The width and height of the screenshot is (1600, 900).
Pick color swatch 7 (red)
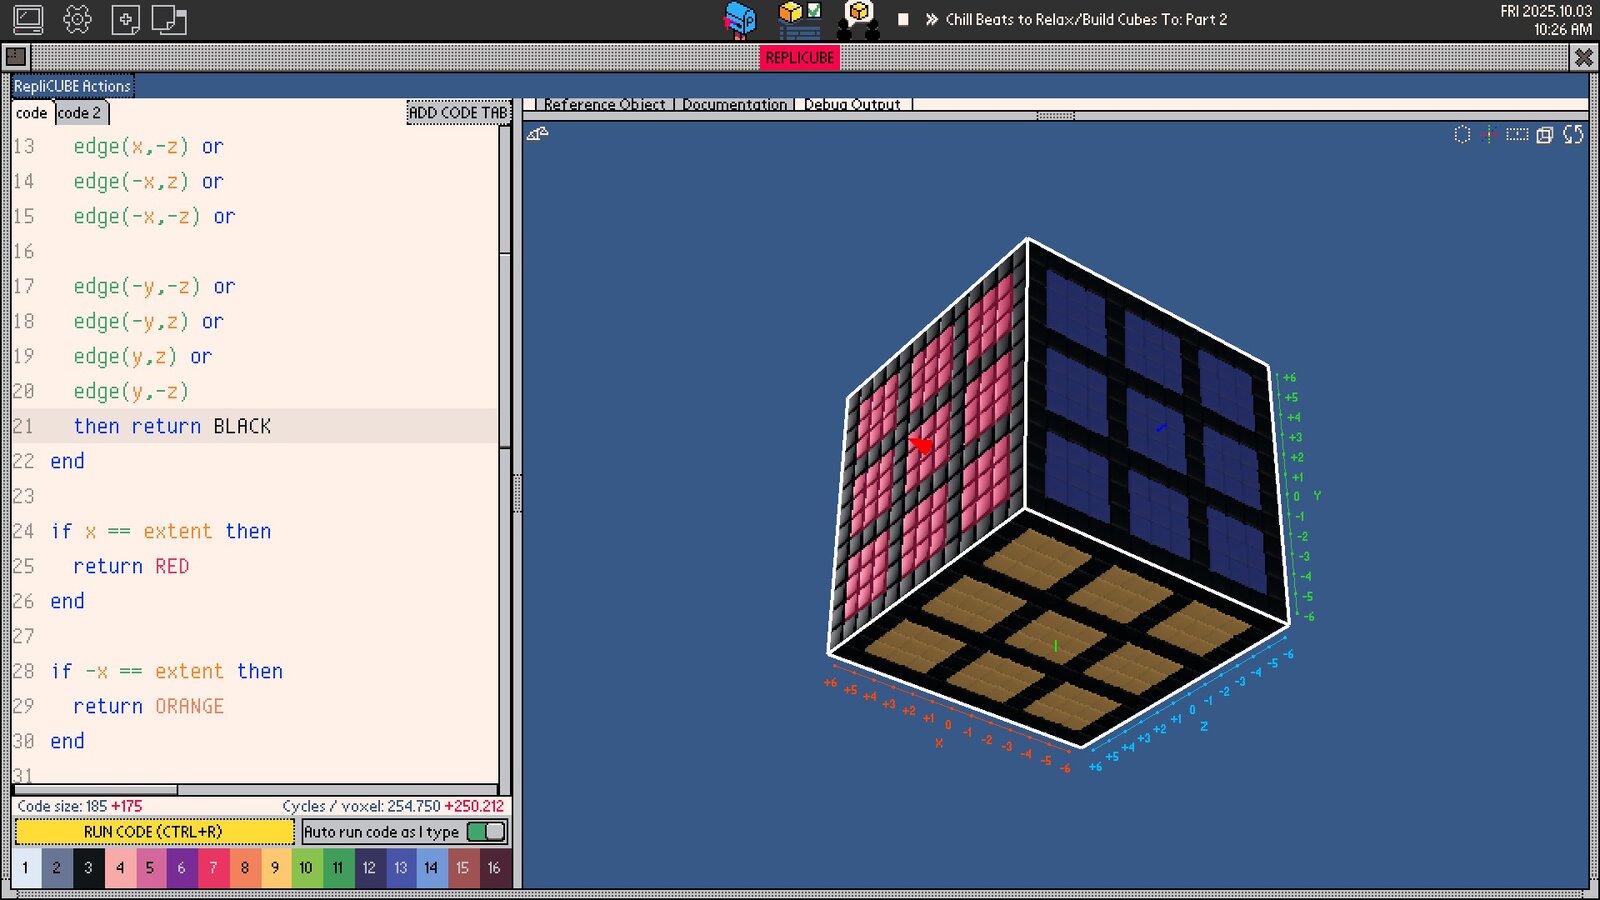click(213, 868)
